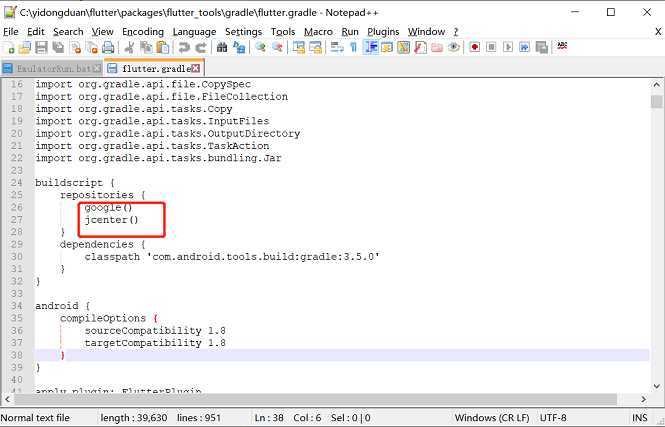This screenshot has width=665, height=427.
Task: Open Find with the binoculars icon
Action: (x=221, y=47)
